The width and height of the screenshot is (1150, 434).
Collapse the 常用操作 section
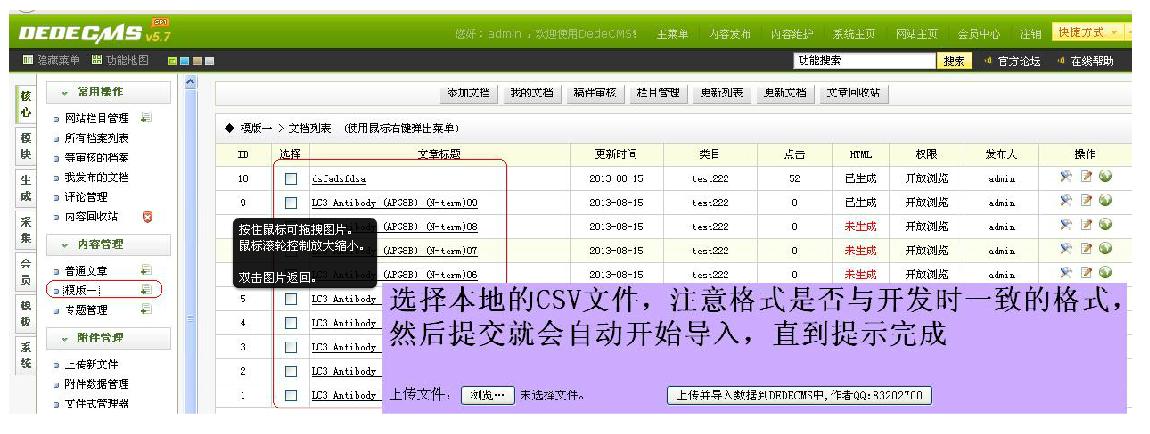pyautogui.click(x=66, y=92)
